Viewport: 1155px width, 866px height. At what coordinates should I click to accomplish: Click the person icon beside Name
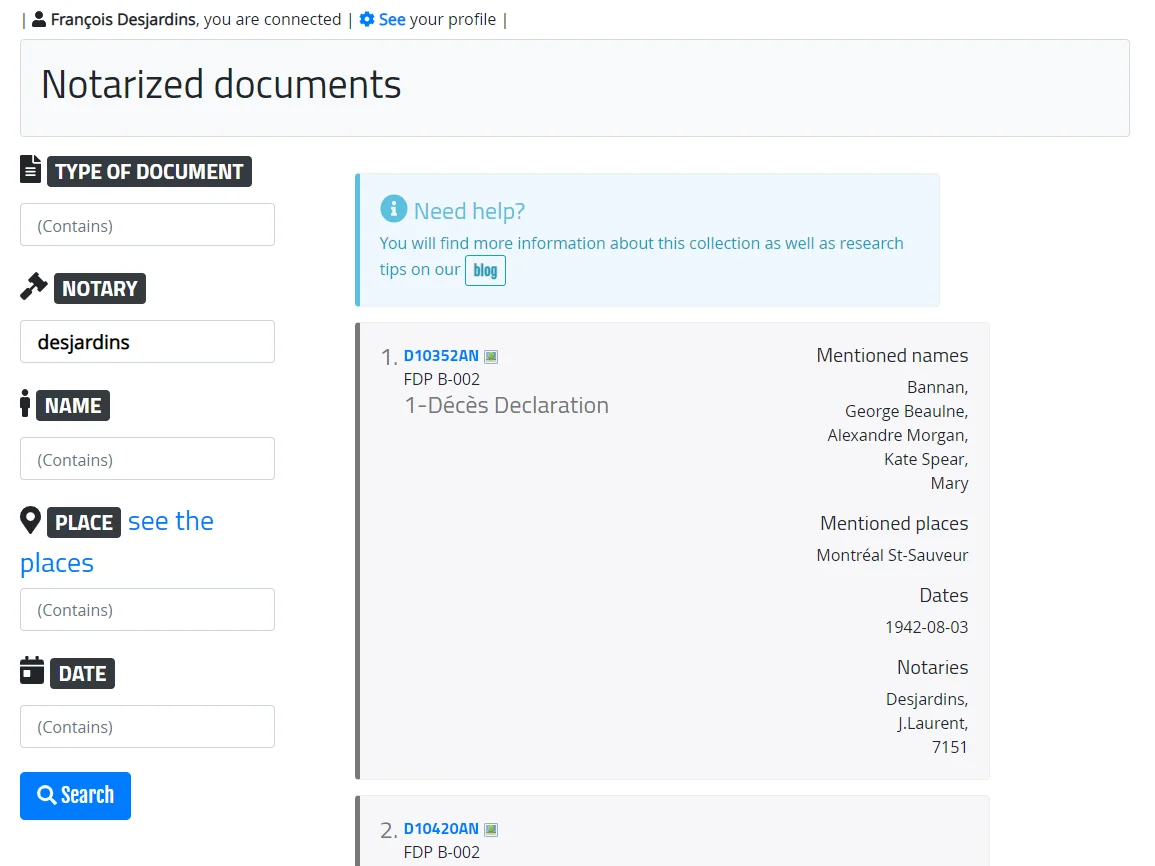(25, 403)
